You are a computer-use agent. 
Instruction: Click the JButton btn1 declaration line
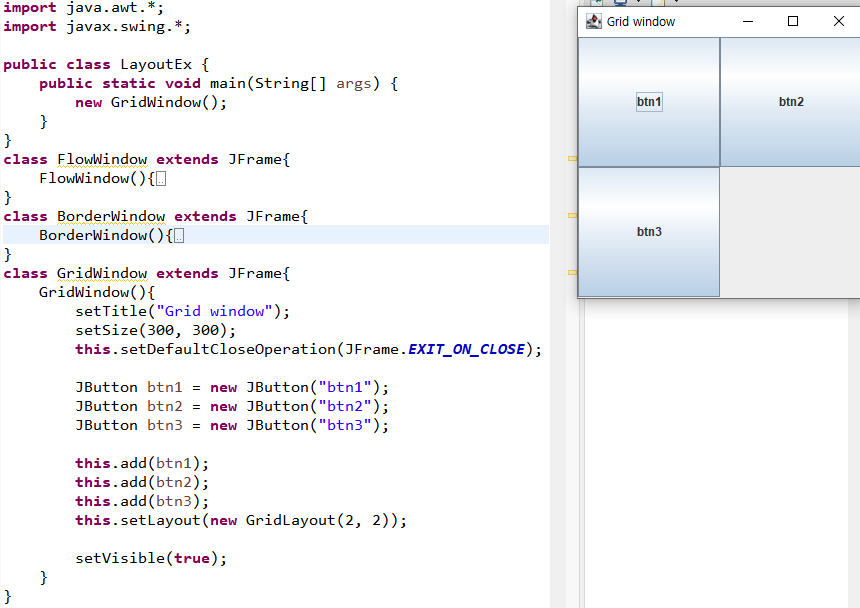(232, 388)
